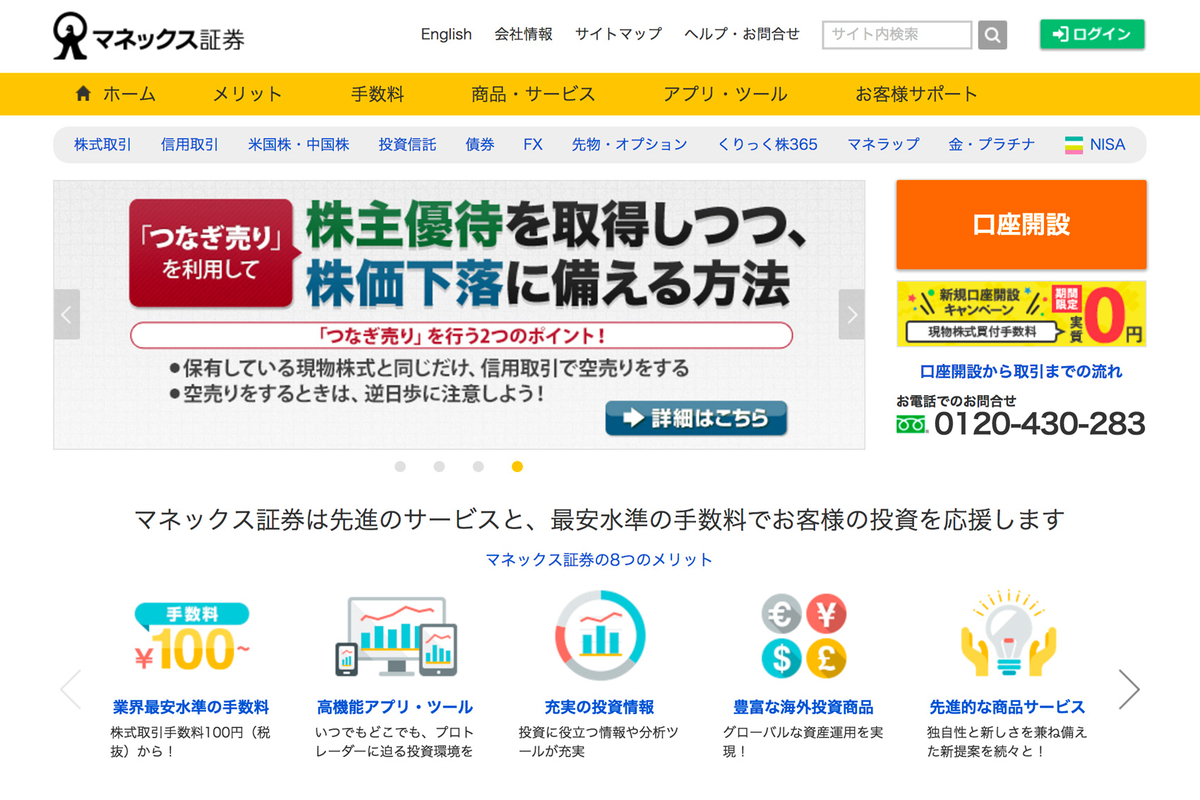1200x800 pixels.
Task: Click the orange 口座開設 button
Action: (x=1021, y=225)
